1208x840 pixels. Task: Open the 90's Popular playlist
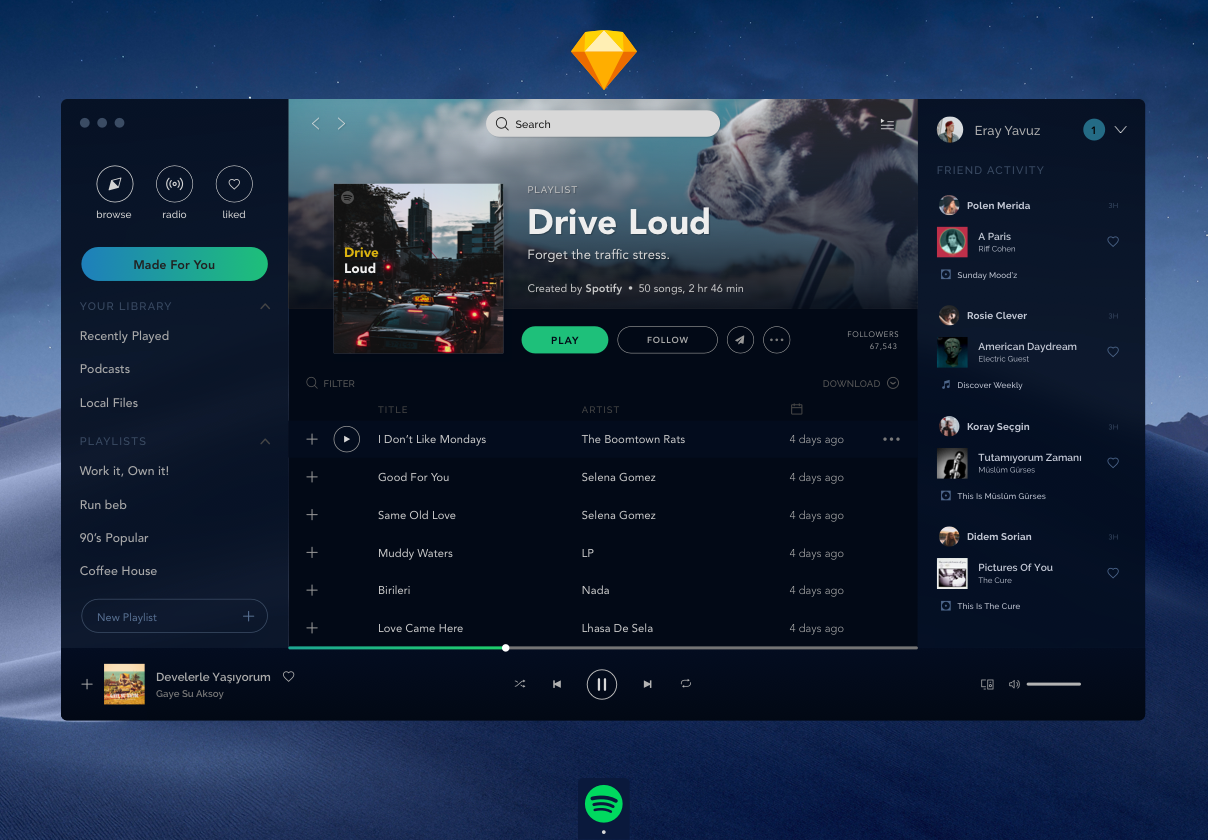114,538
